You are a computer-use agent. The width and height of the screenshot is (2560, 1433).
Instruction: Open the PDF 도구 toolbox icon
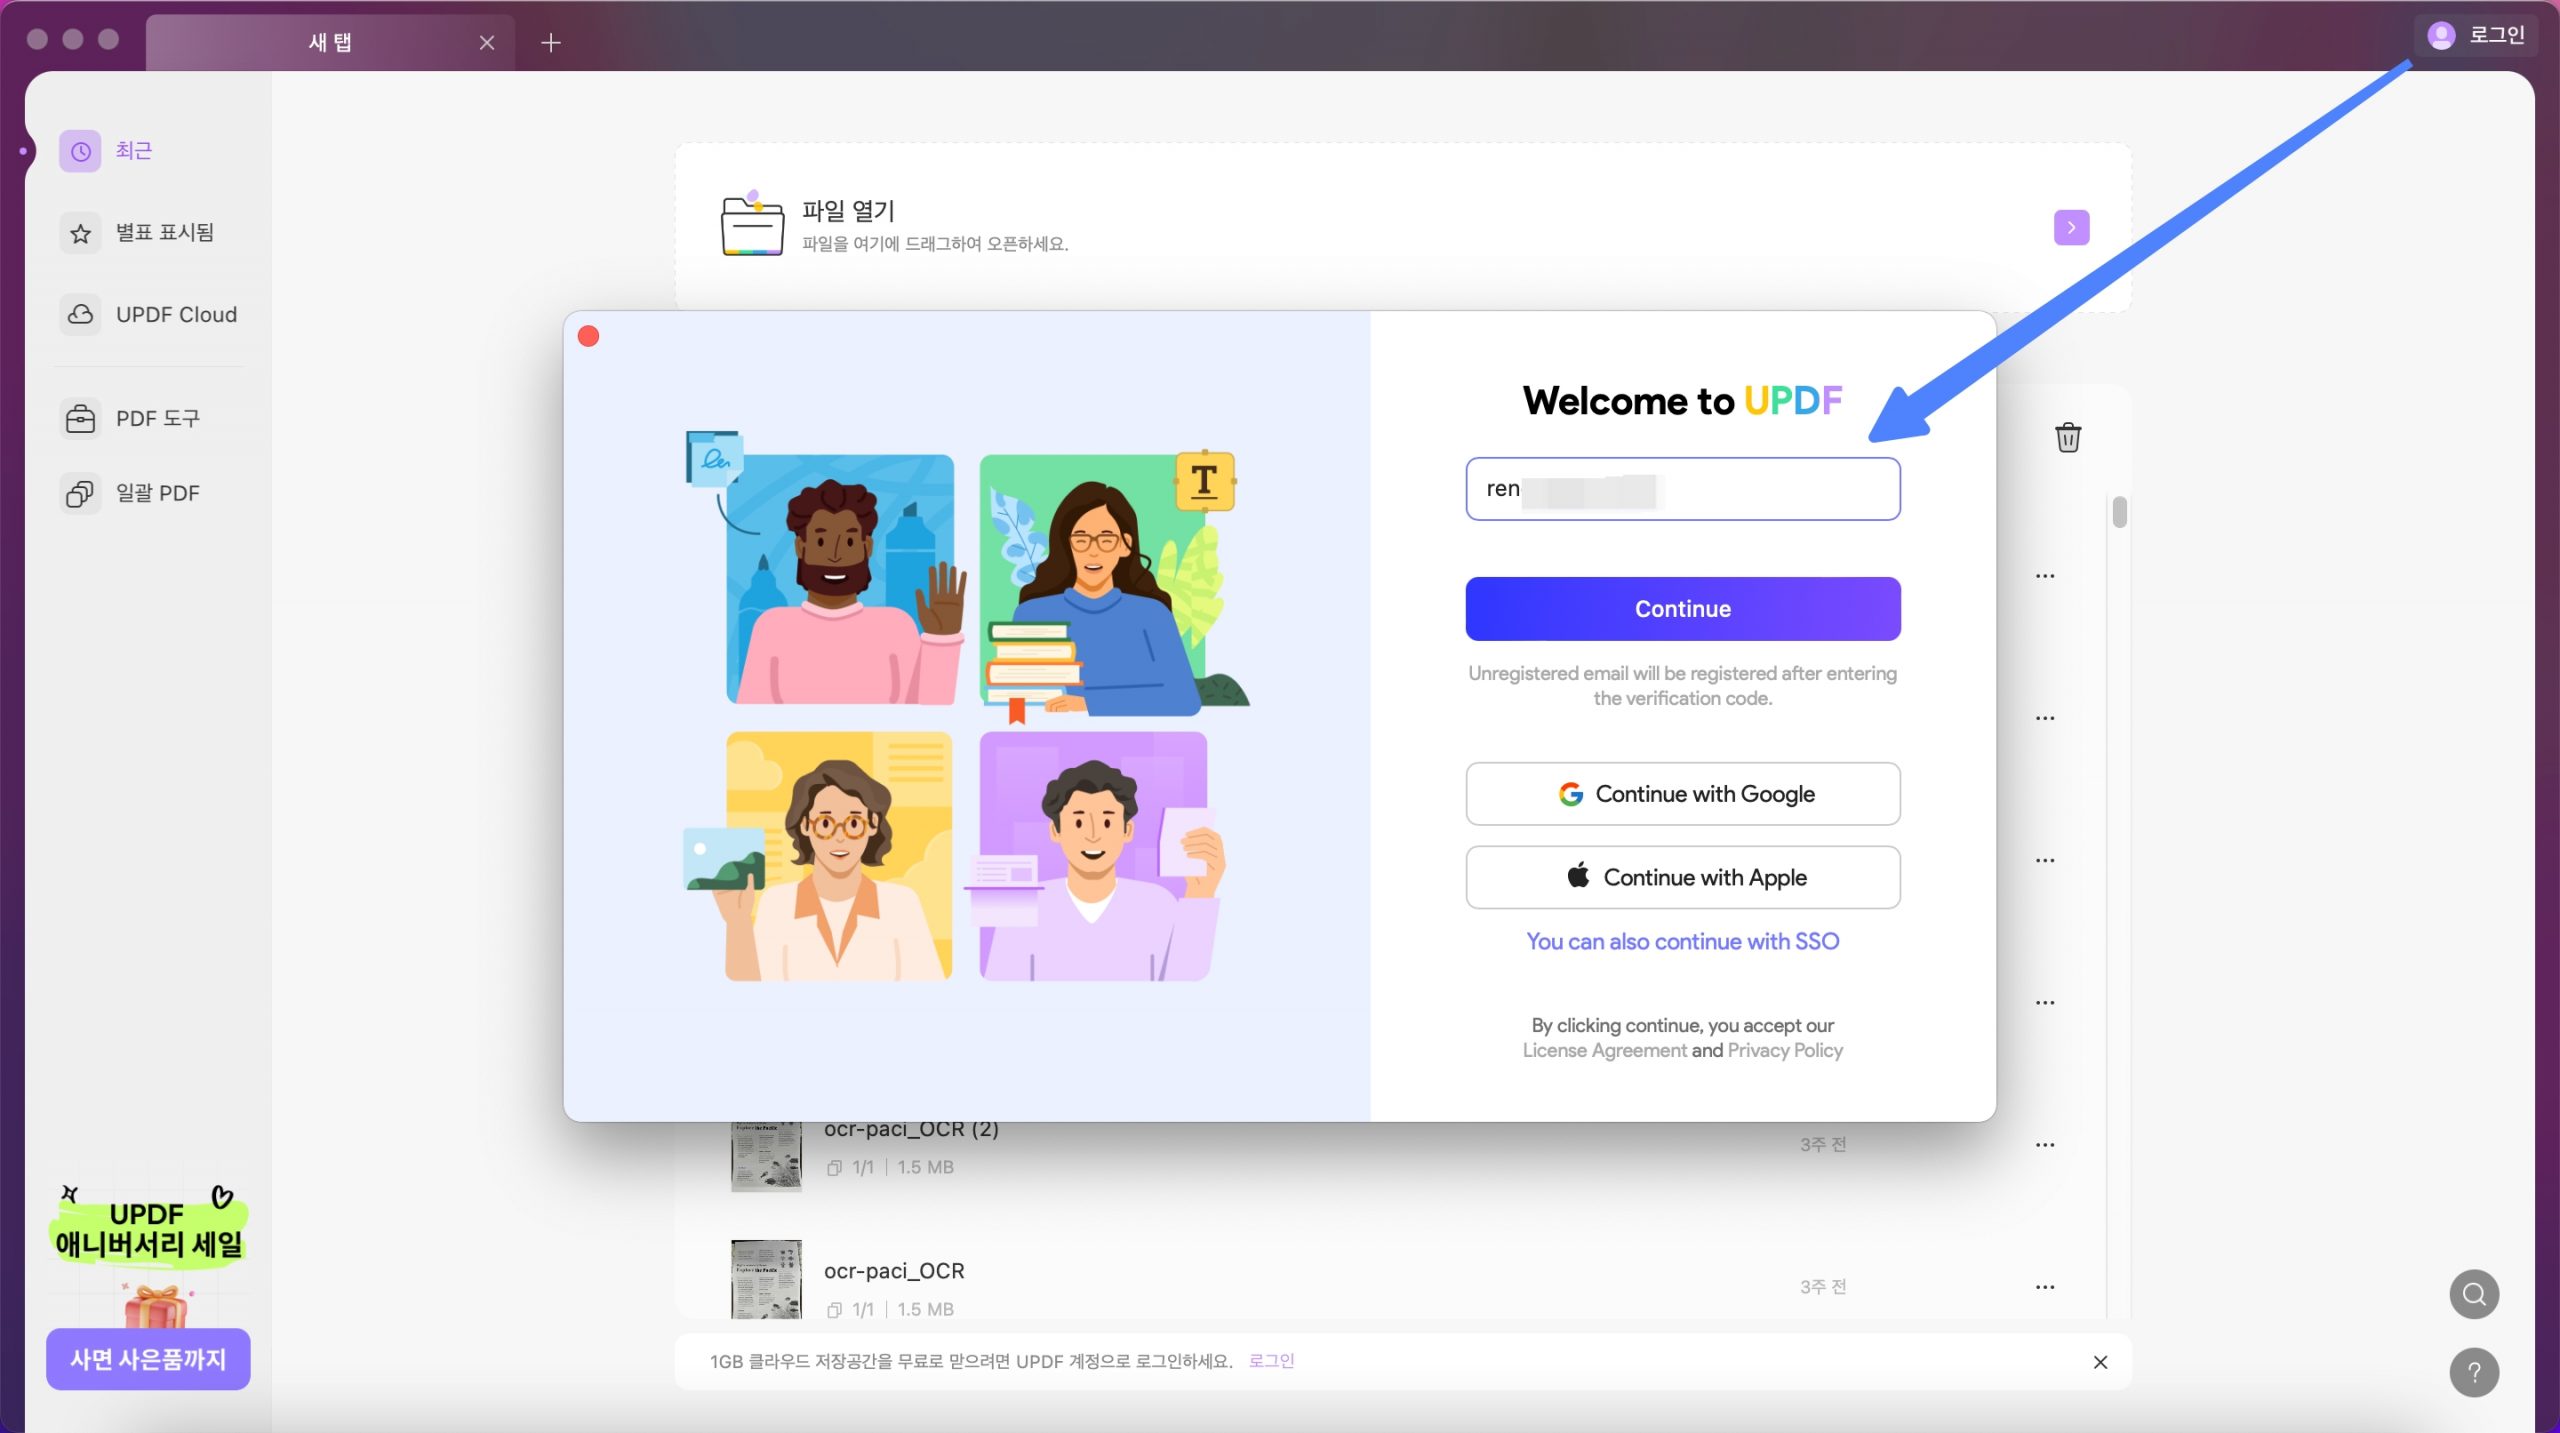point(80,418)
